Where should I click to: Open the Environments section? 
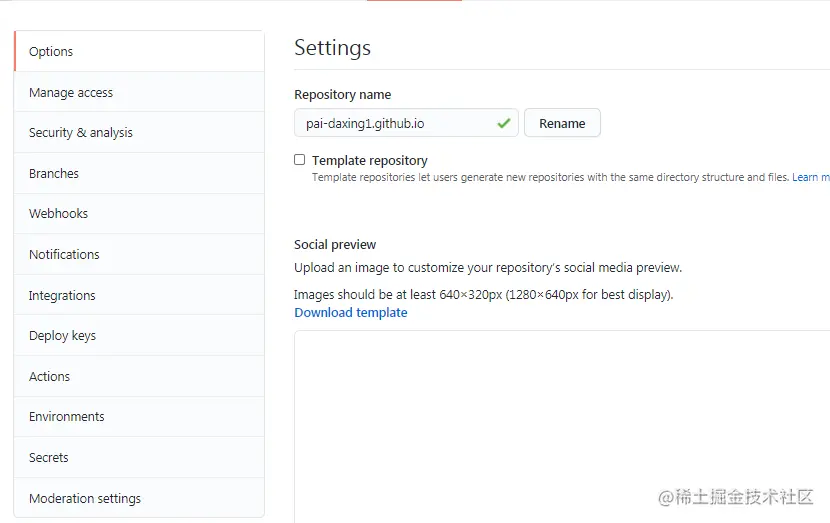click(67, 417)
